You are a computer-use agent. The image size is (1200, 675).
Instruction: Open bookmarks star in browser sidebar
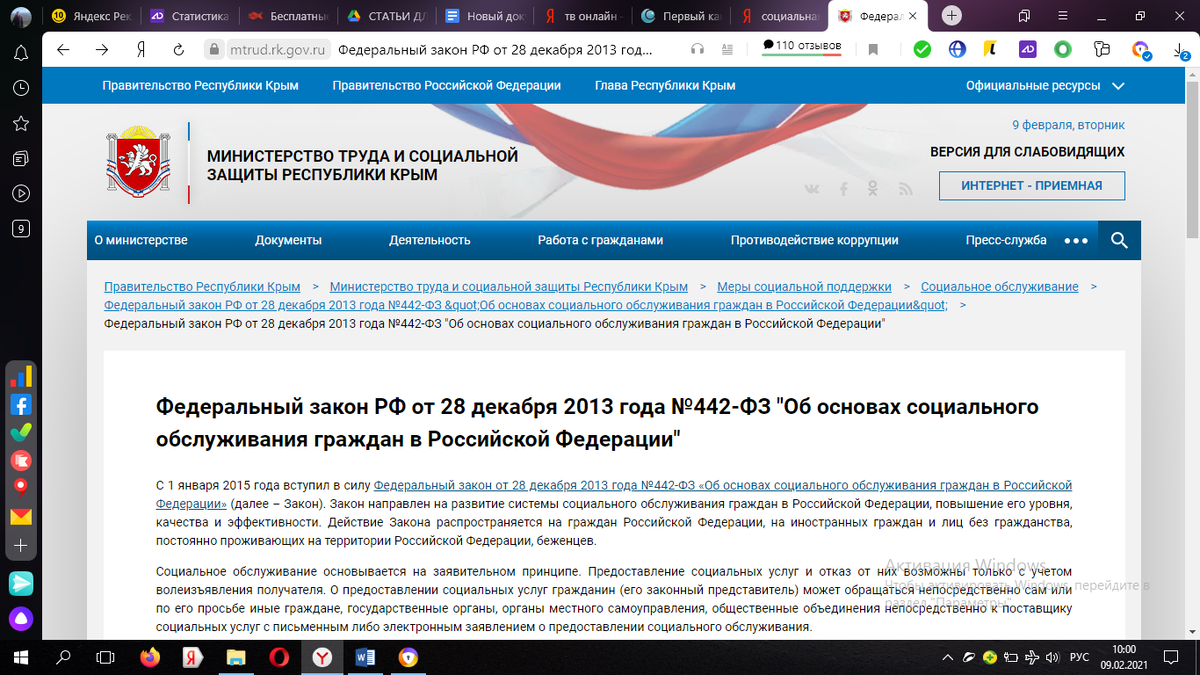point(20,123)
